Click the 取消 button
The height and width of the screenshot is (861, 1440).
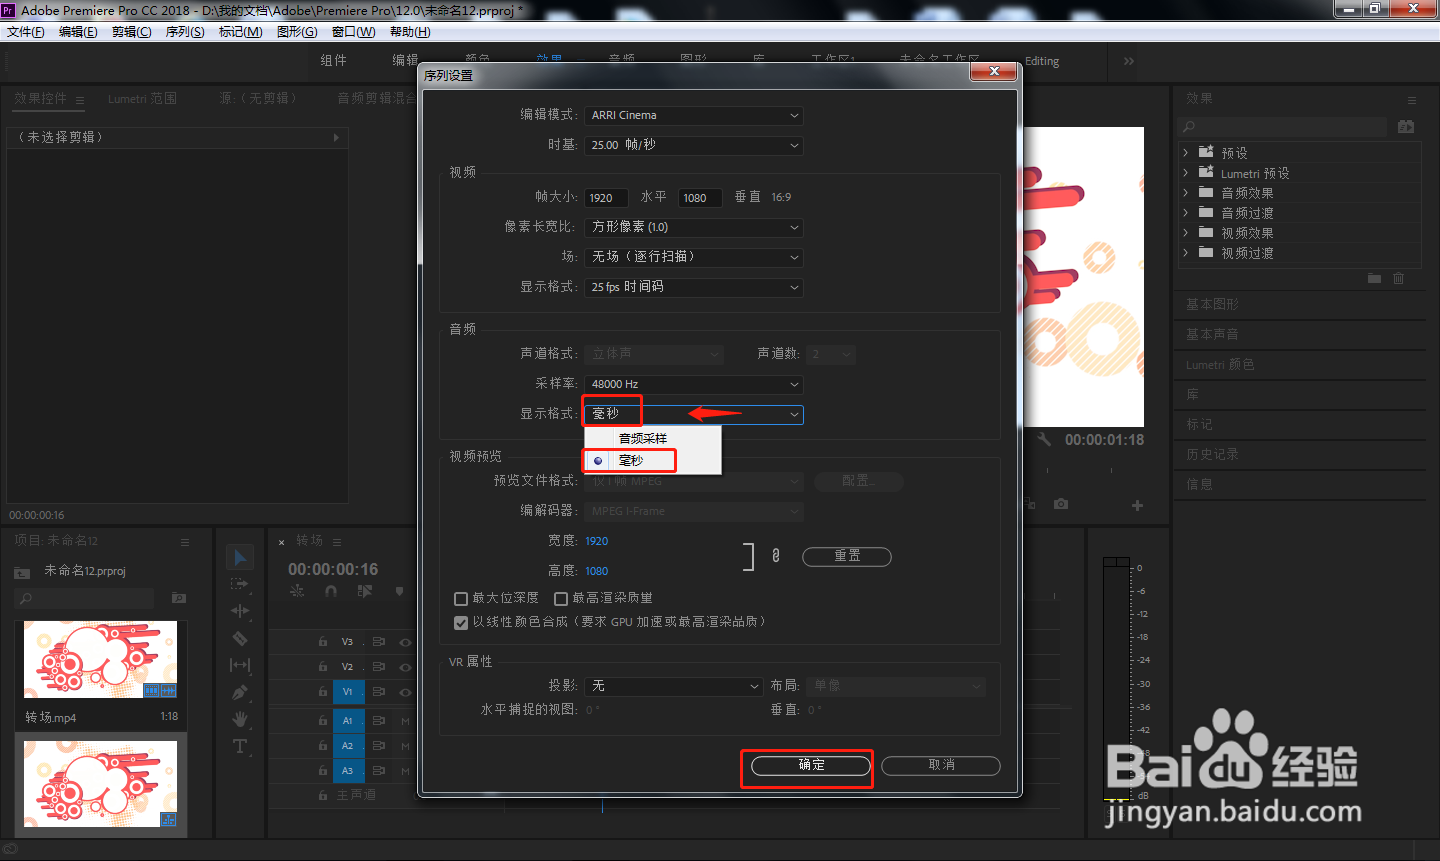click(x=941, y=765)
